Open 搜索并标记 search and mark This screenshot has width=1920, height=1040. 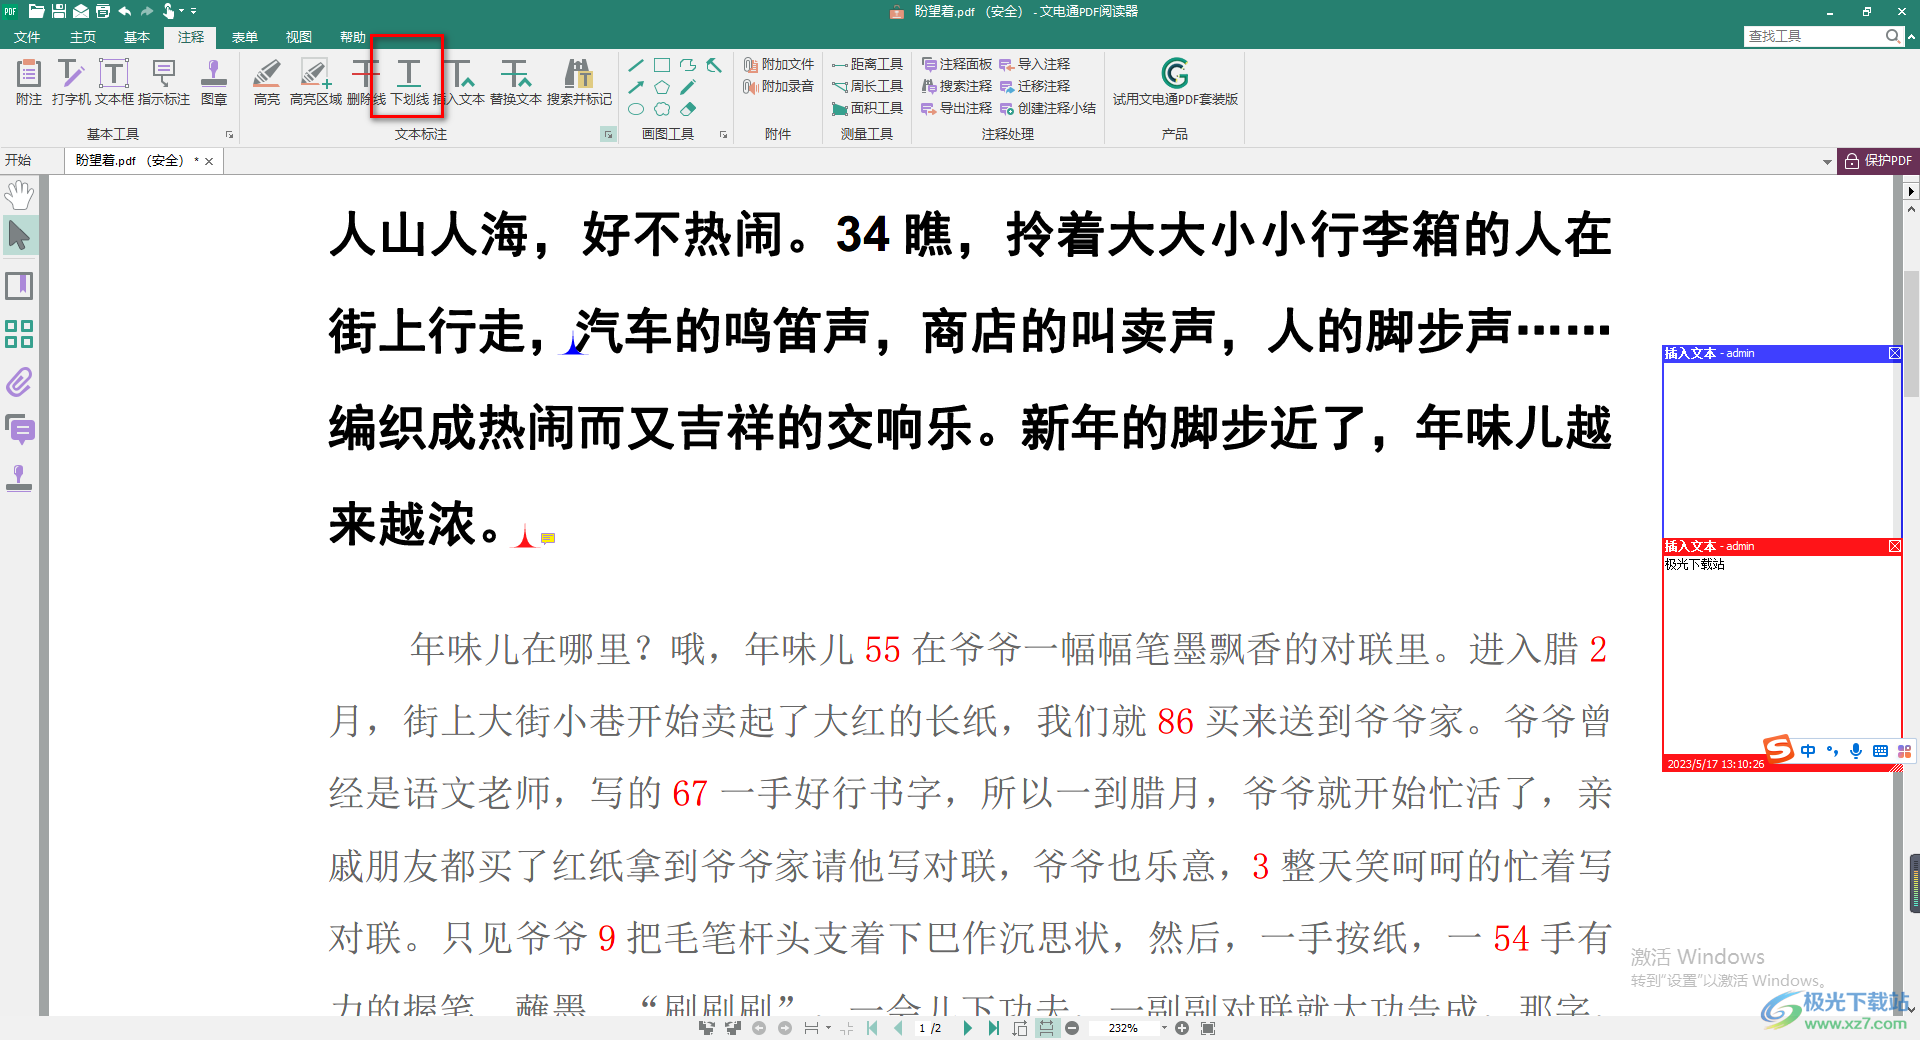(x=579, y=81)
